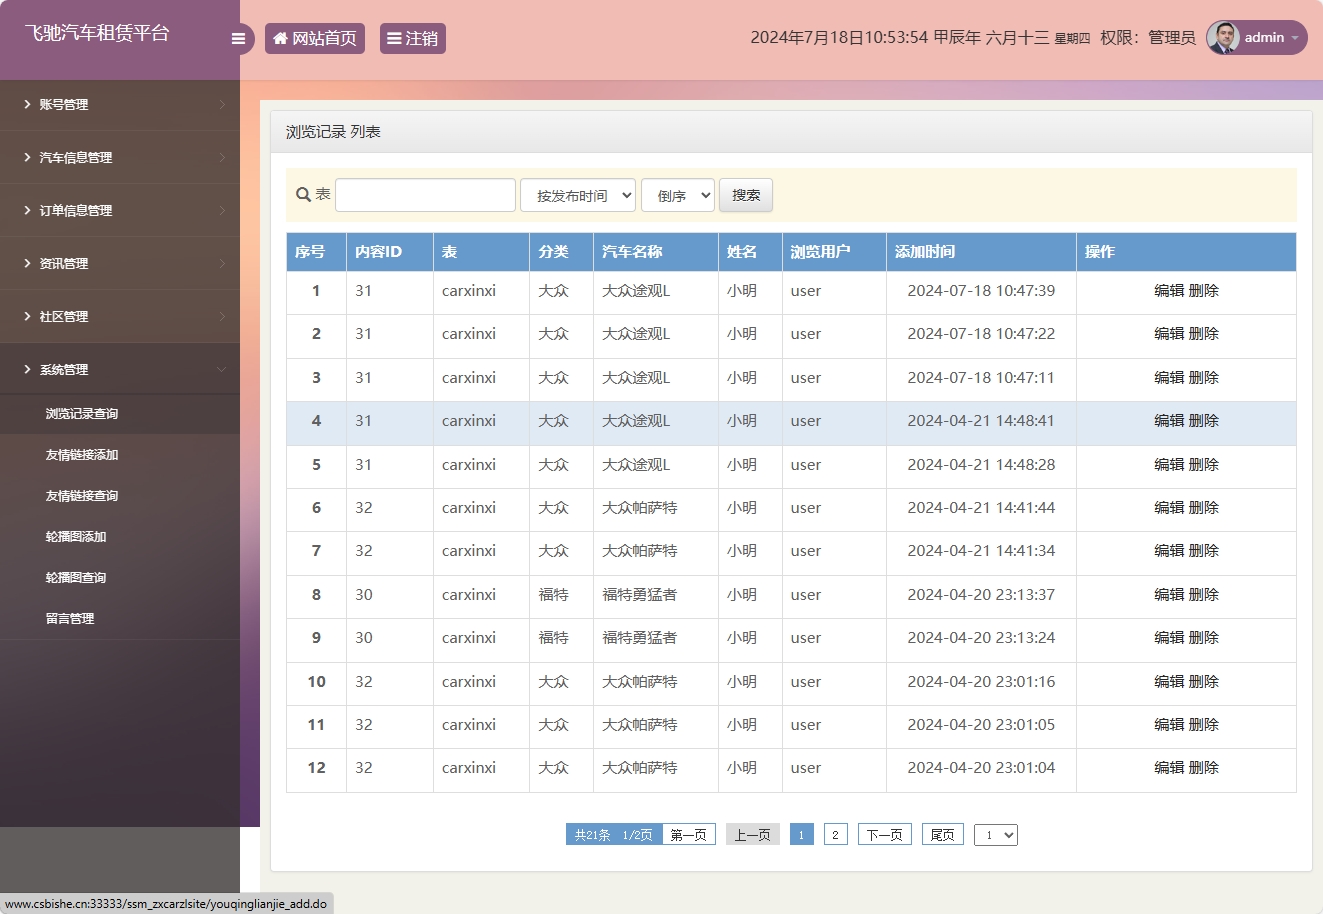Click 编辑 on the first table row
This screenshot has width=1323, height=914.
click(1170, 291)
